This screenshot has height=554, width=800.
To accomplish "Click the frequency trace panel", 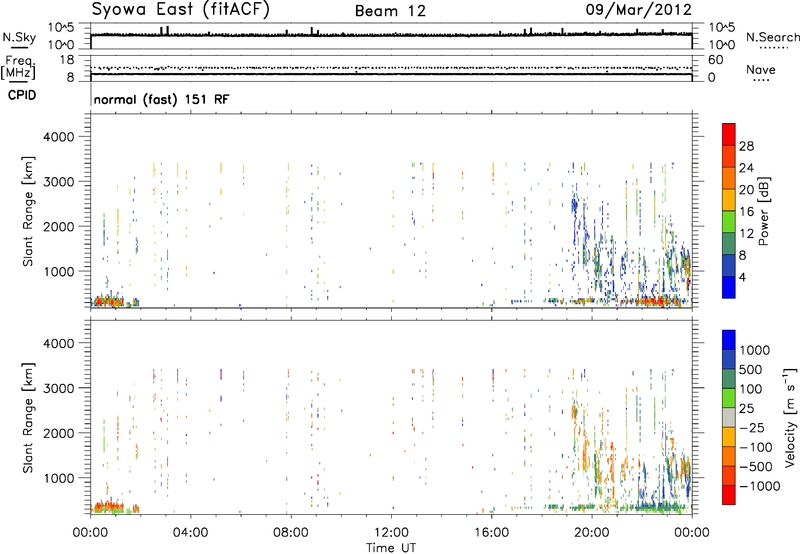I will click(391, 68).
